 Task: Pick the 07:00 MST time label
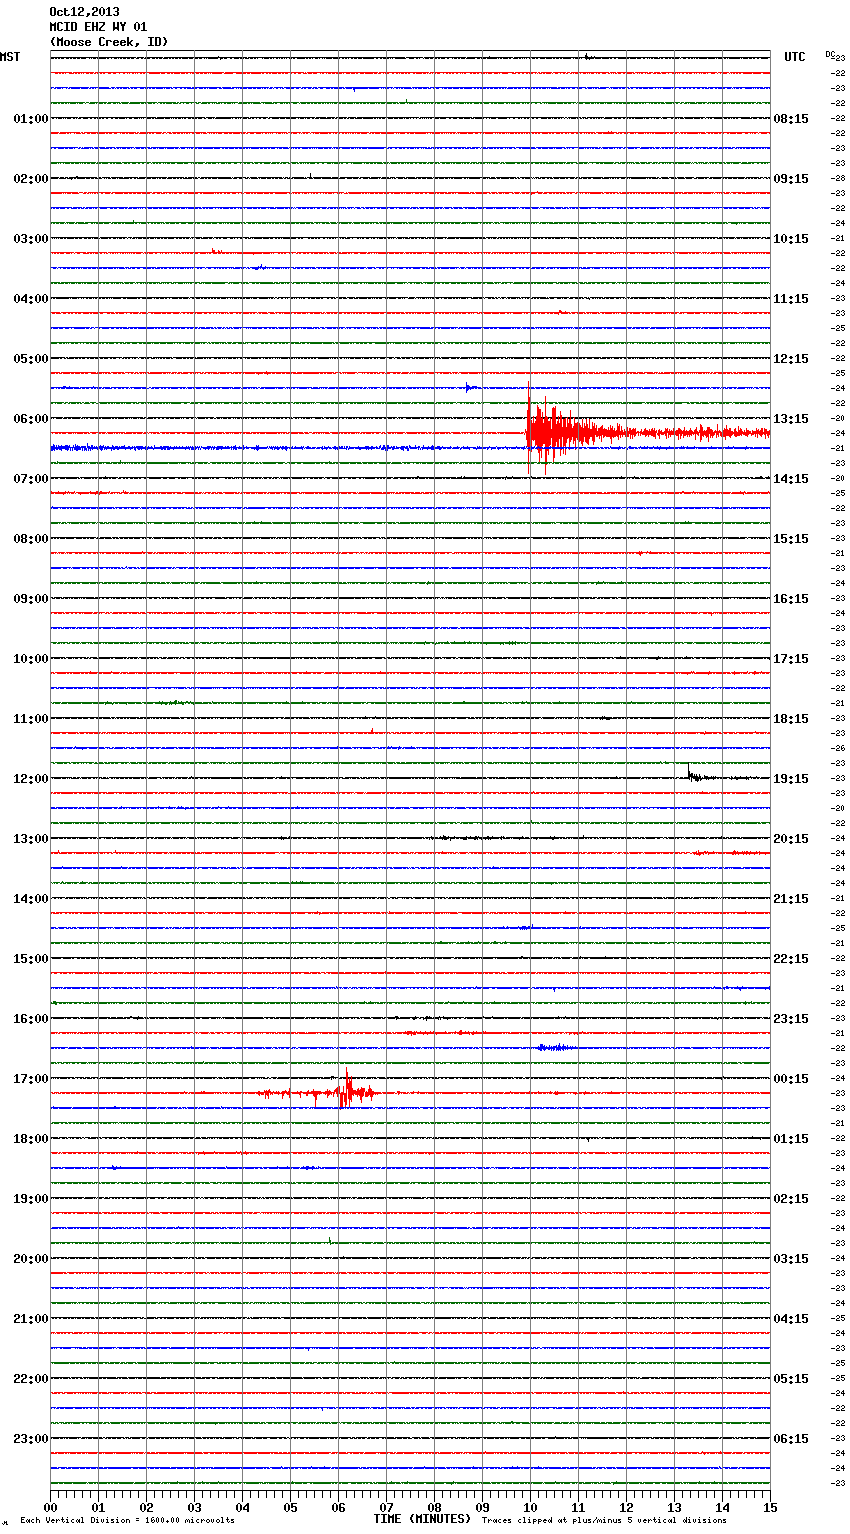[x=31, y=479]
